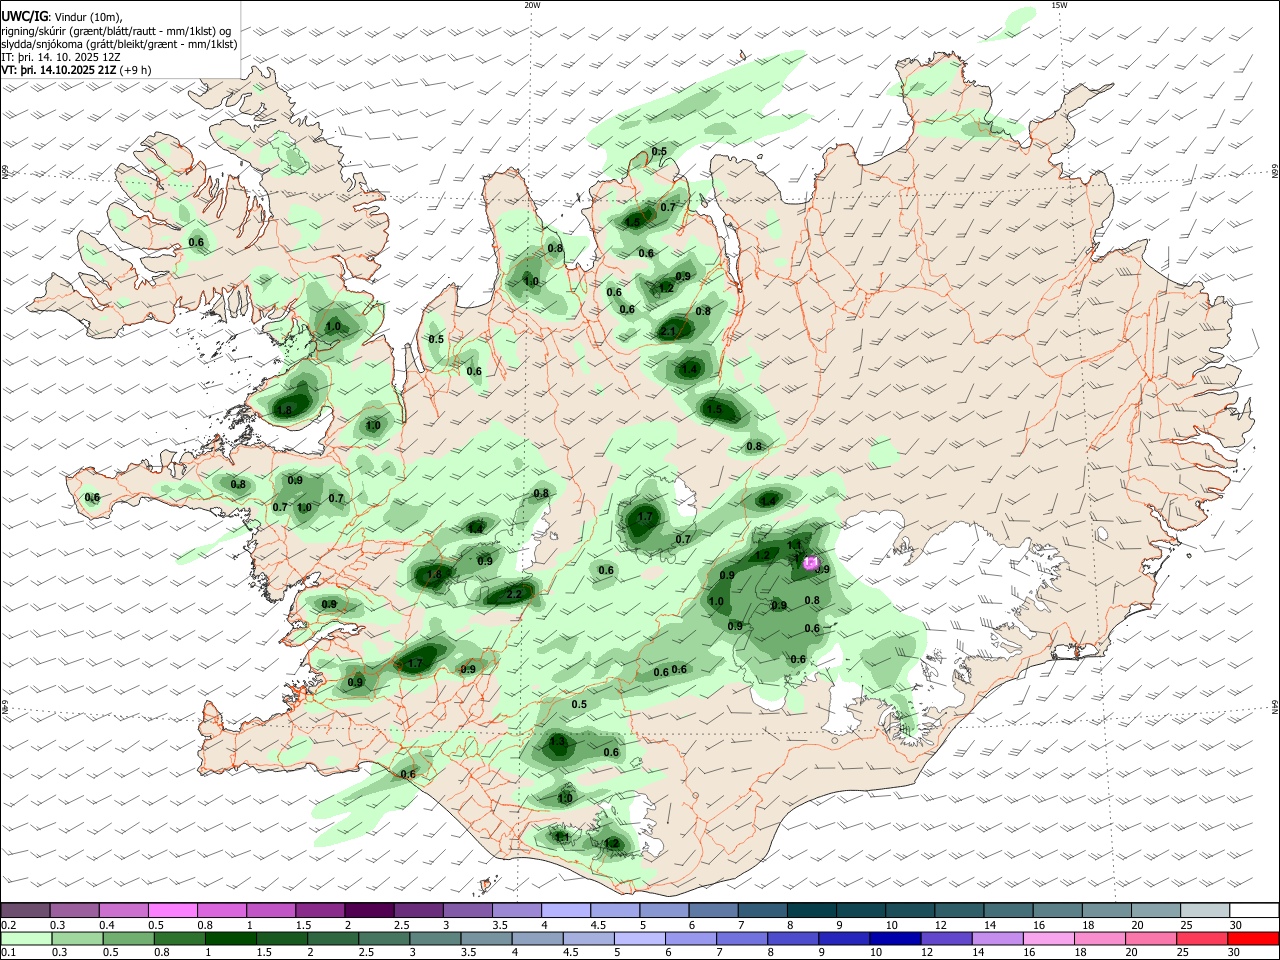Viewport: 1280px width, 960px height.
Task: Click the '0.4' label under the snow legend
Action: pos(107,925)
